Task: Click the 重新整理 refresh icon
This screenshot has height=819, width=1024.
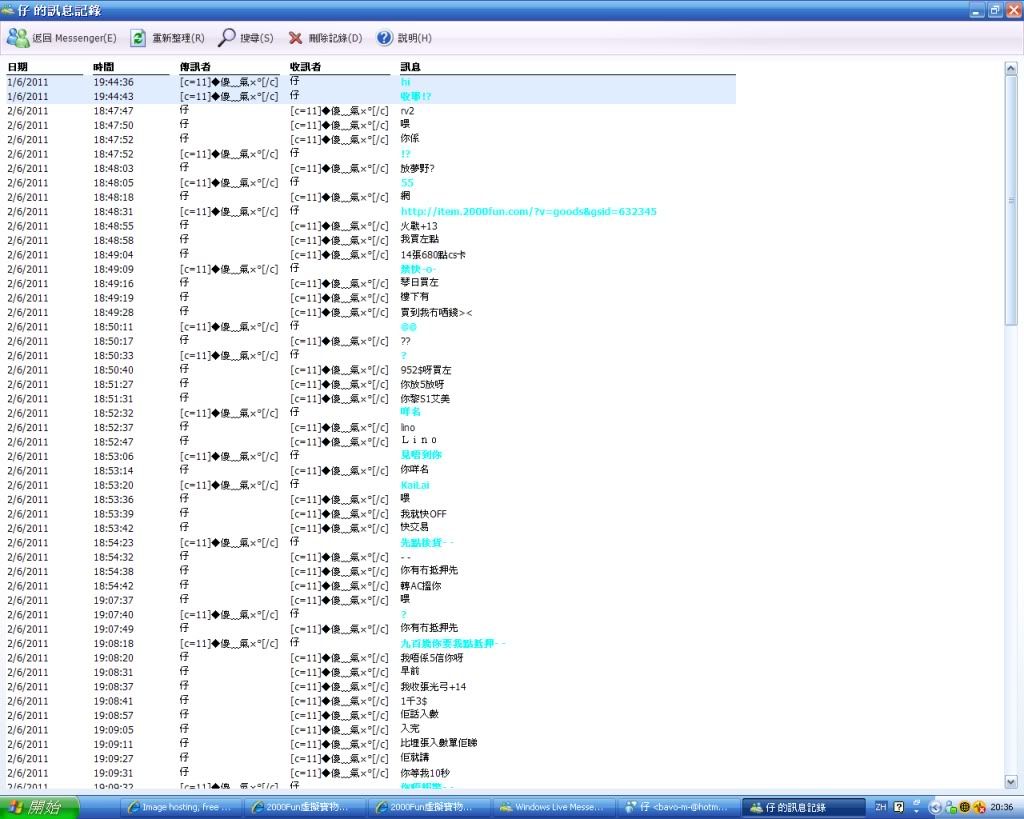Action: pos(138,38)
